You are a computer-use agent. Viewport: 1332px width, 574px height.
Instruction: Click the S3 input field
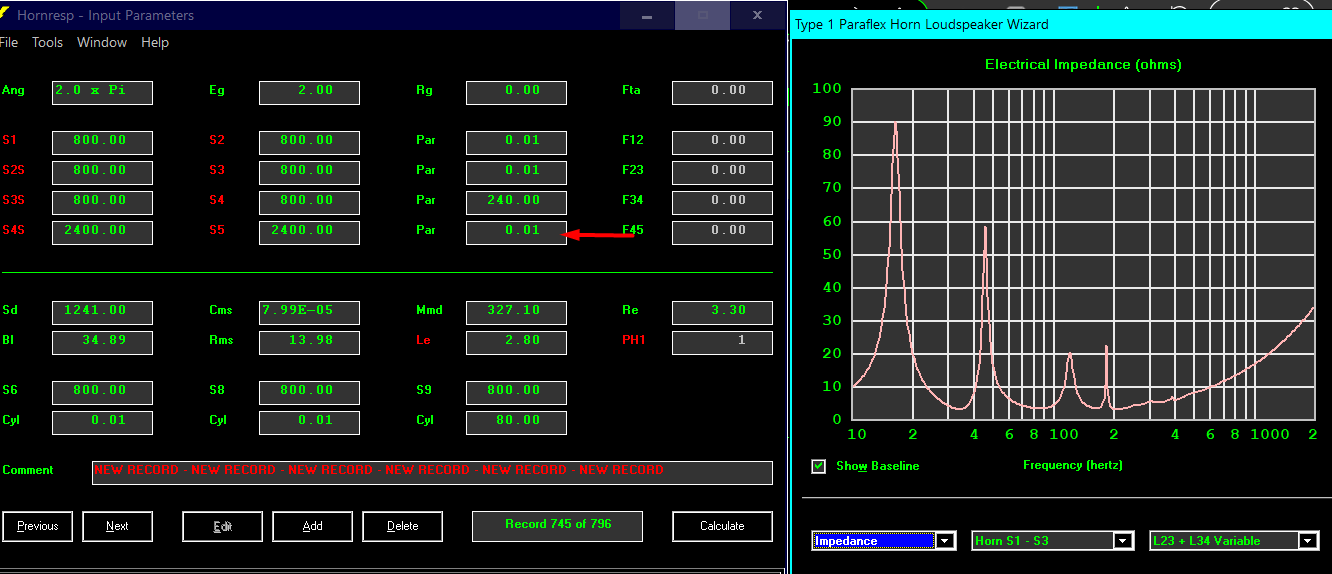[x=309, y=173]
